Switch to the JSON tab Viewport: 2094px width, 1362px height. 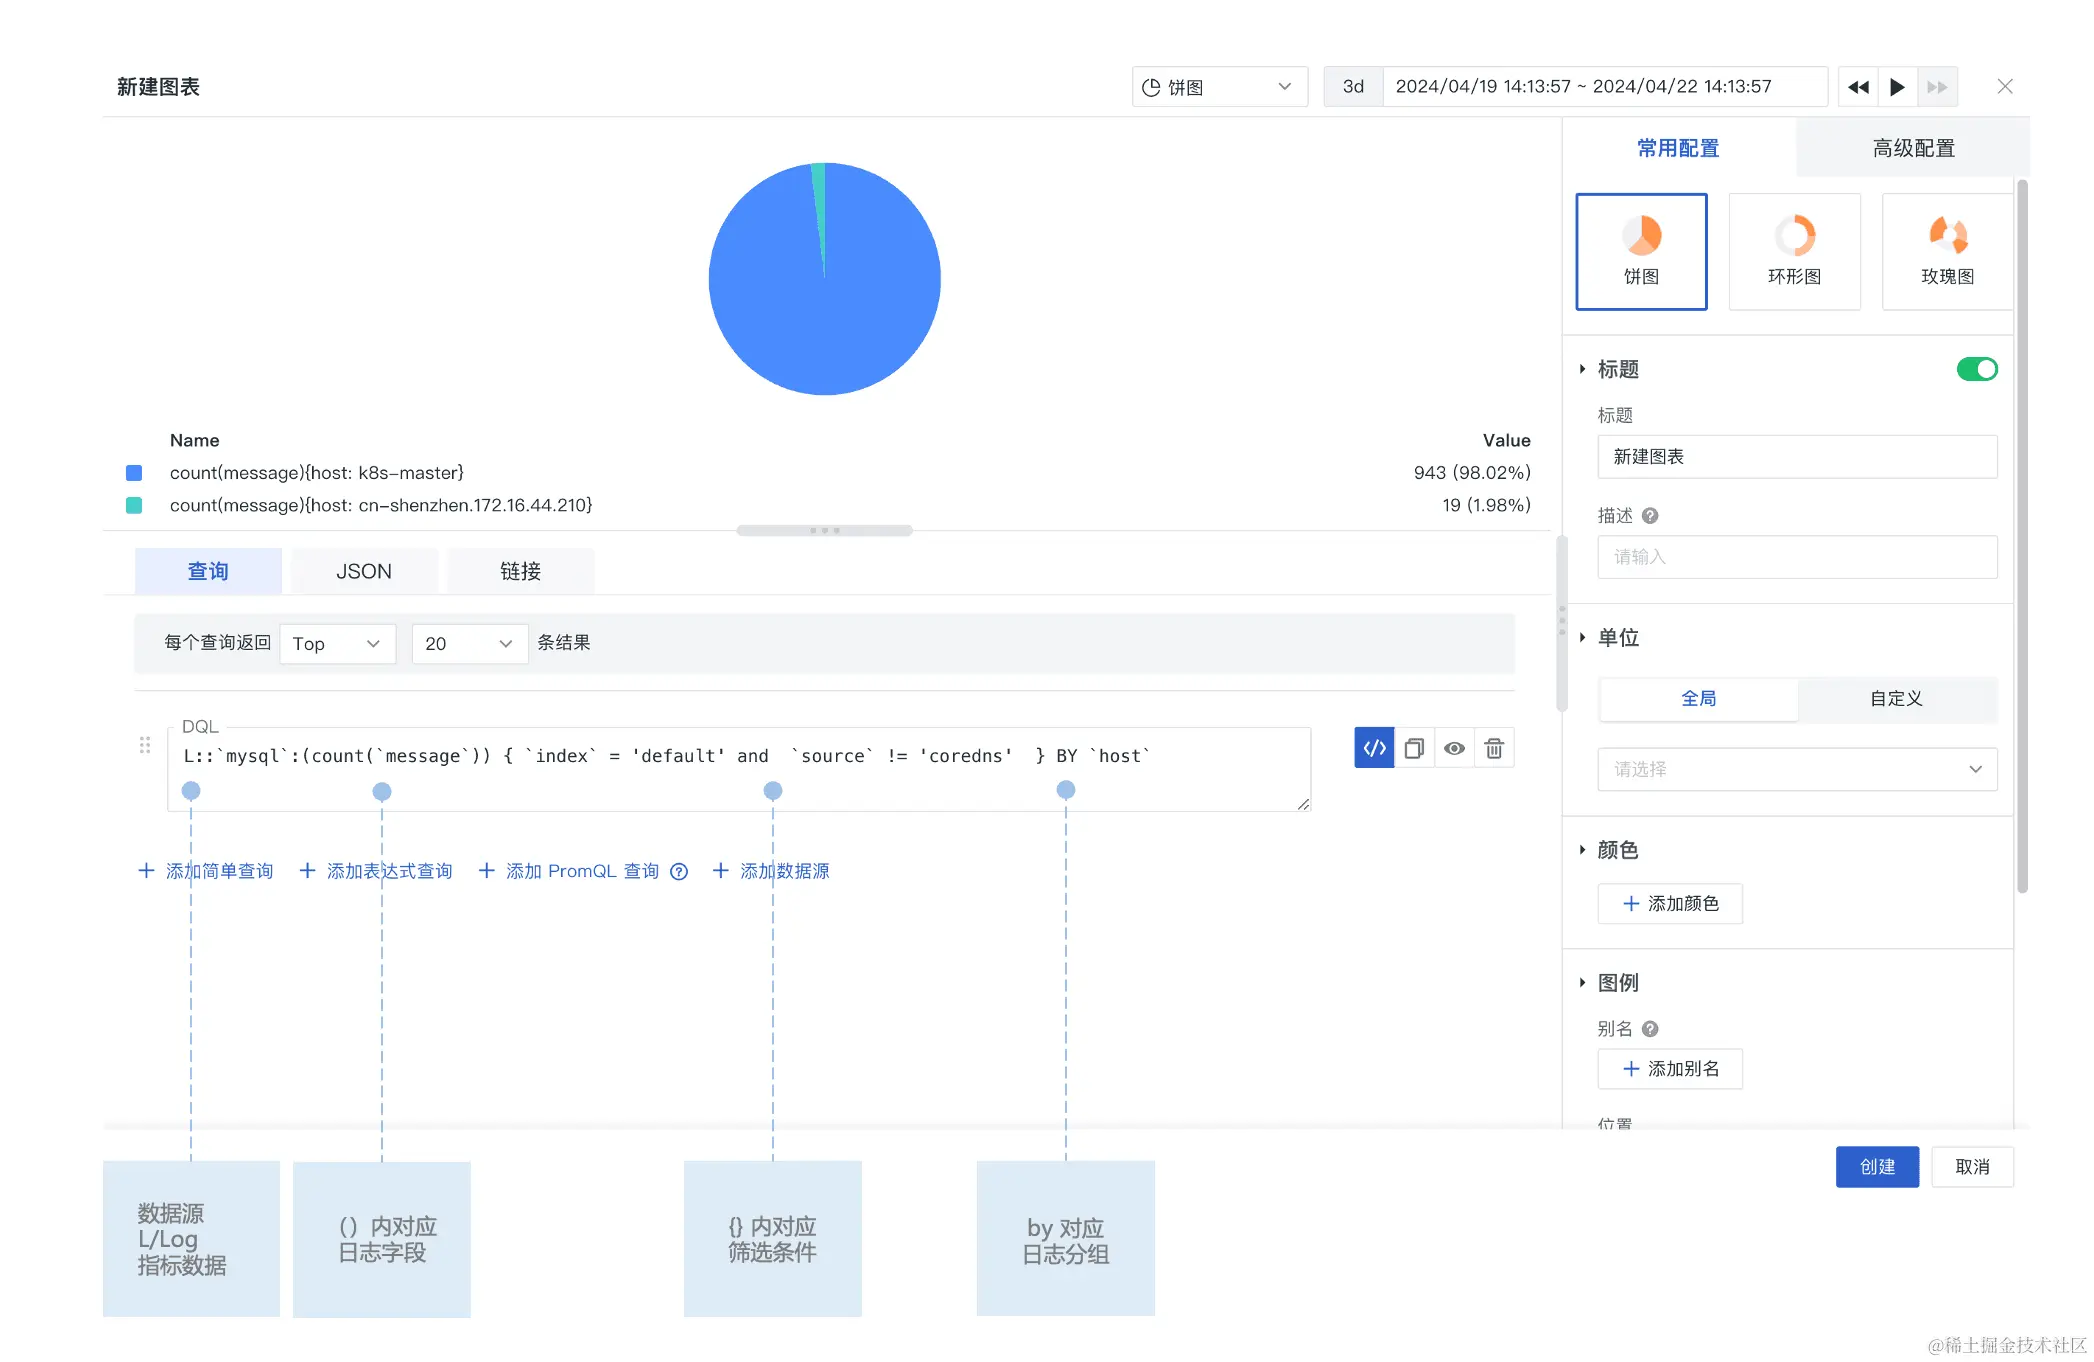[x=364, y=571]
